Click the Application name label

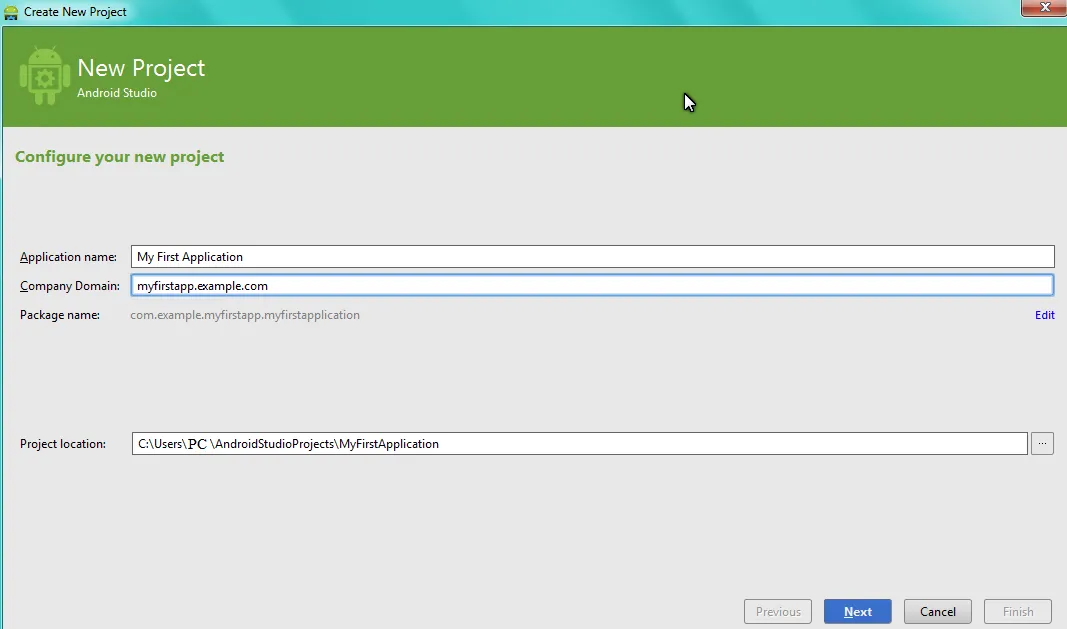[68, 258]
